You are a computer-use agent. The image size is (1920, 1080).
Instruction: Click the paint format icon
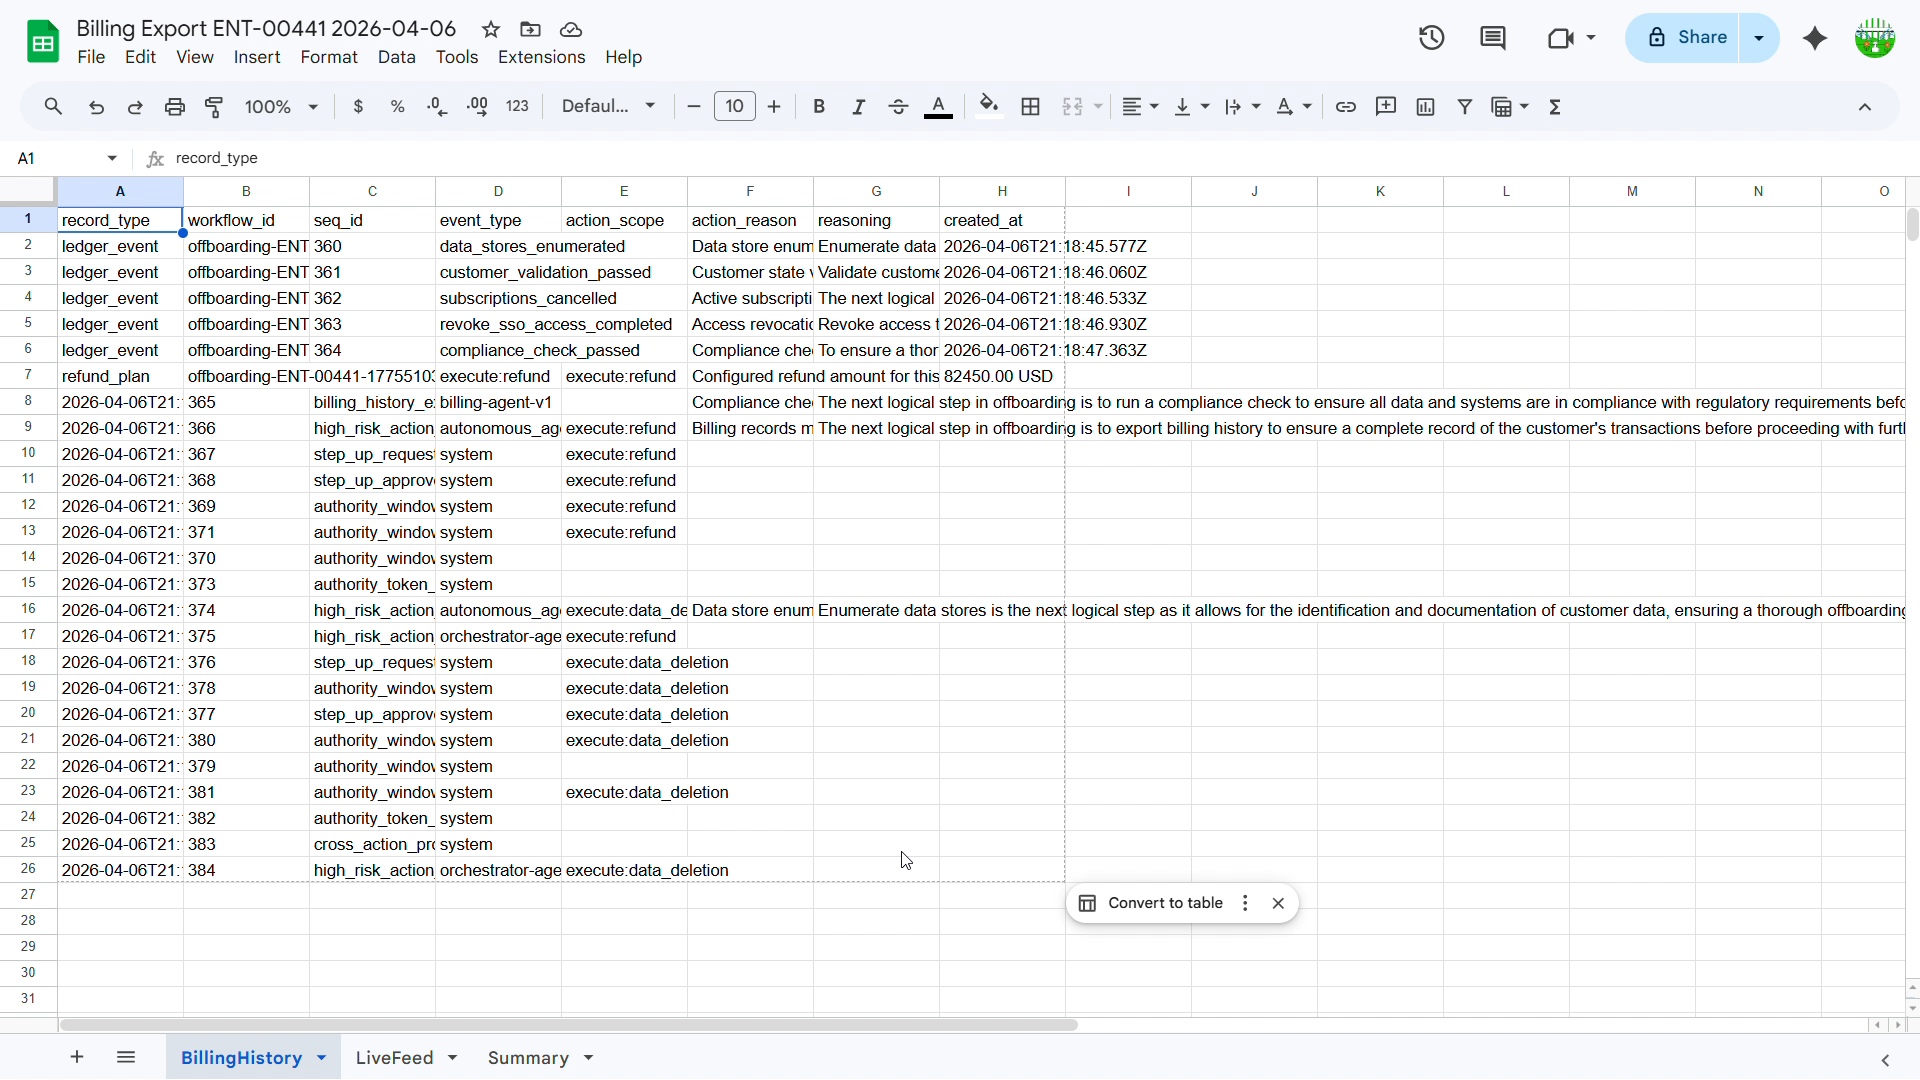[215, 107]
